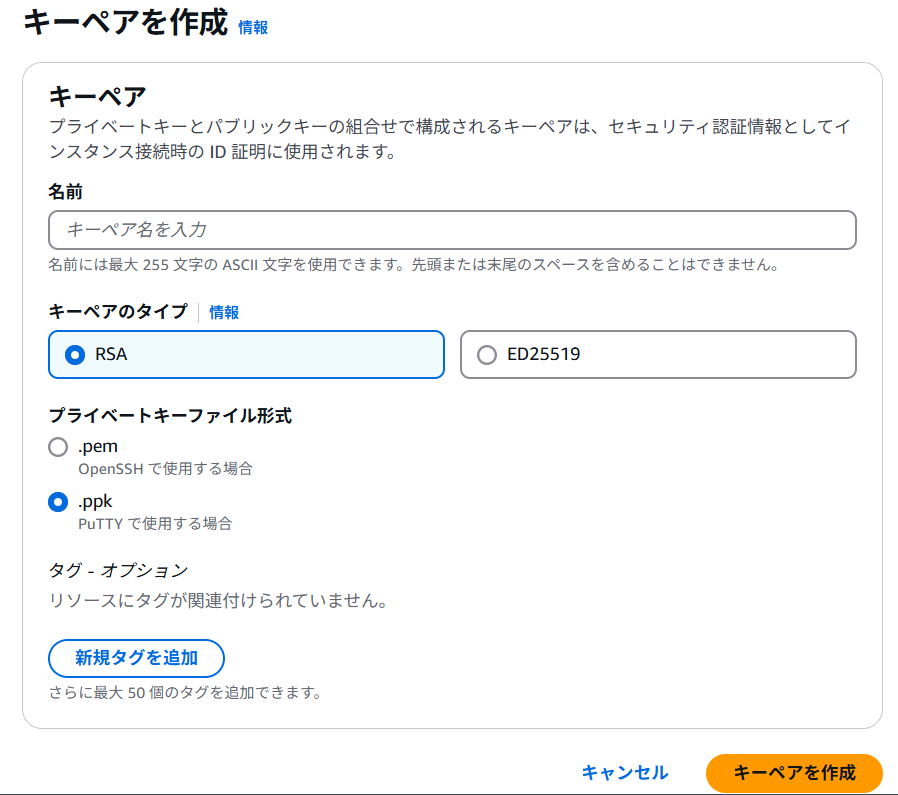Click the 名前には最大 255 文字 hint text

coord(414,265)
